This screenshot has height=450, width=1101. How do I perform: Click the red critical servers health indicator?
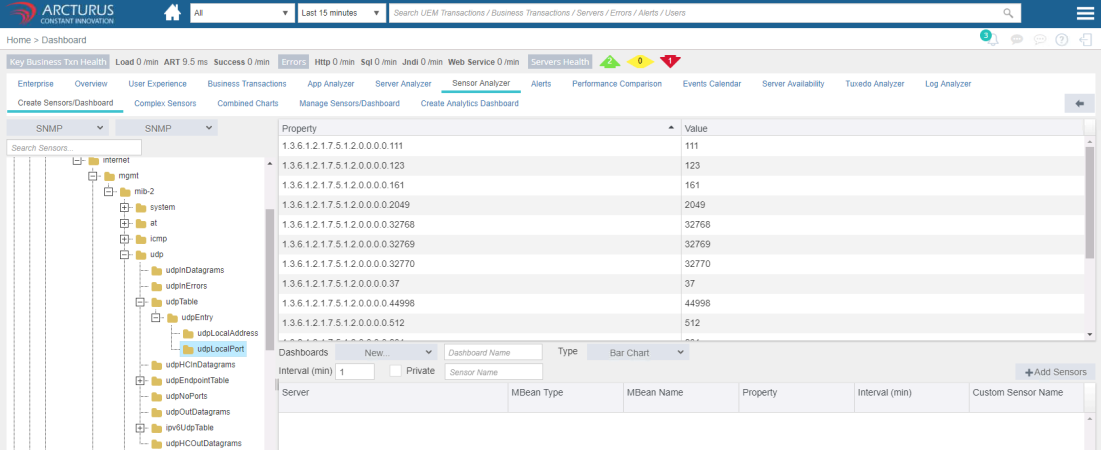tap(670, 61)
